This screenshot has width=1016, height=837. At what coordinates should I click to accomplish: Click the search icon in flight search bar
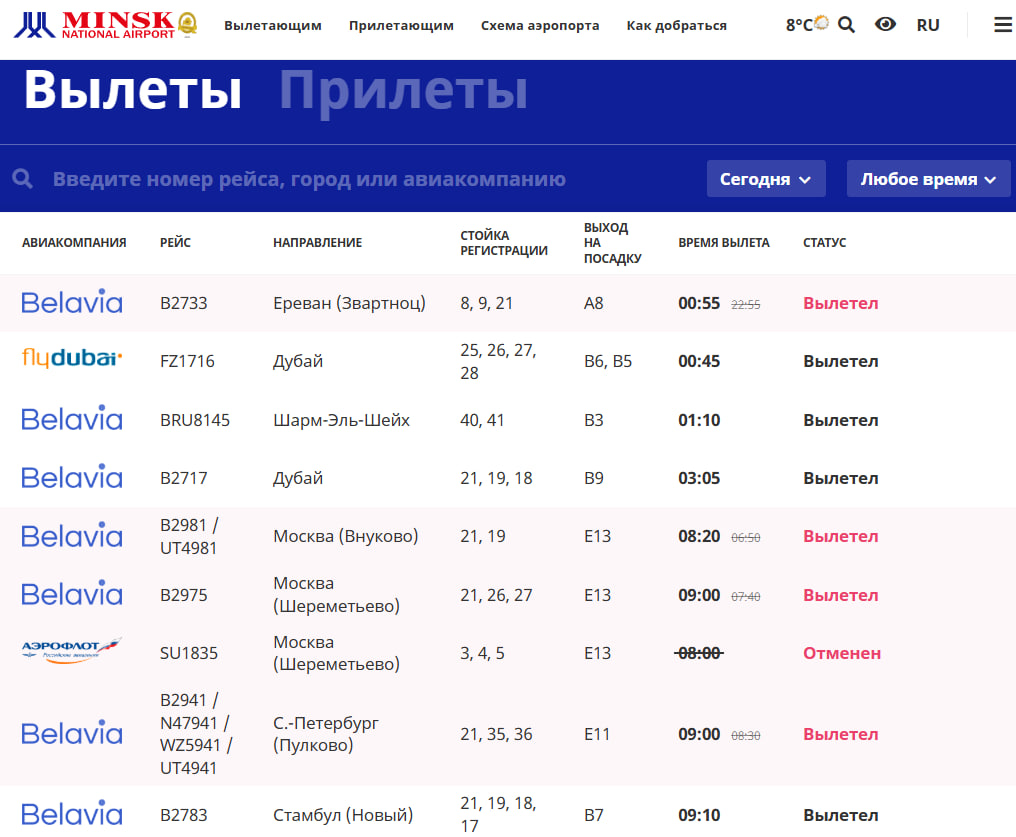(23, 179)
